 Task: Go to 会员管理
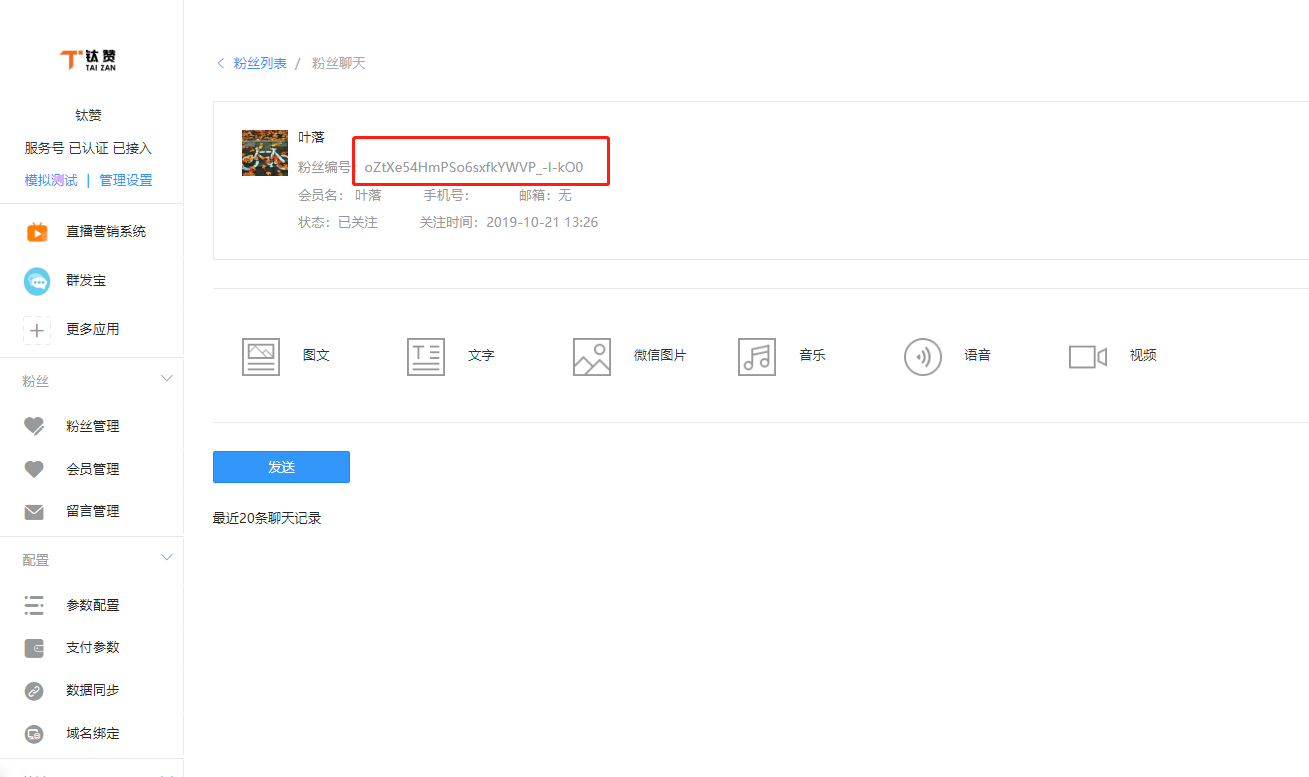coord(91,469)
